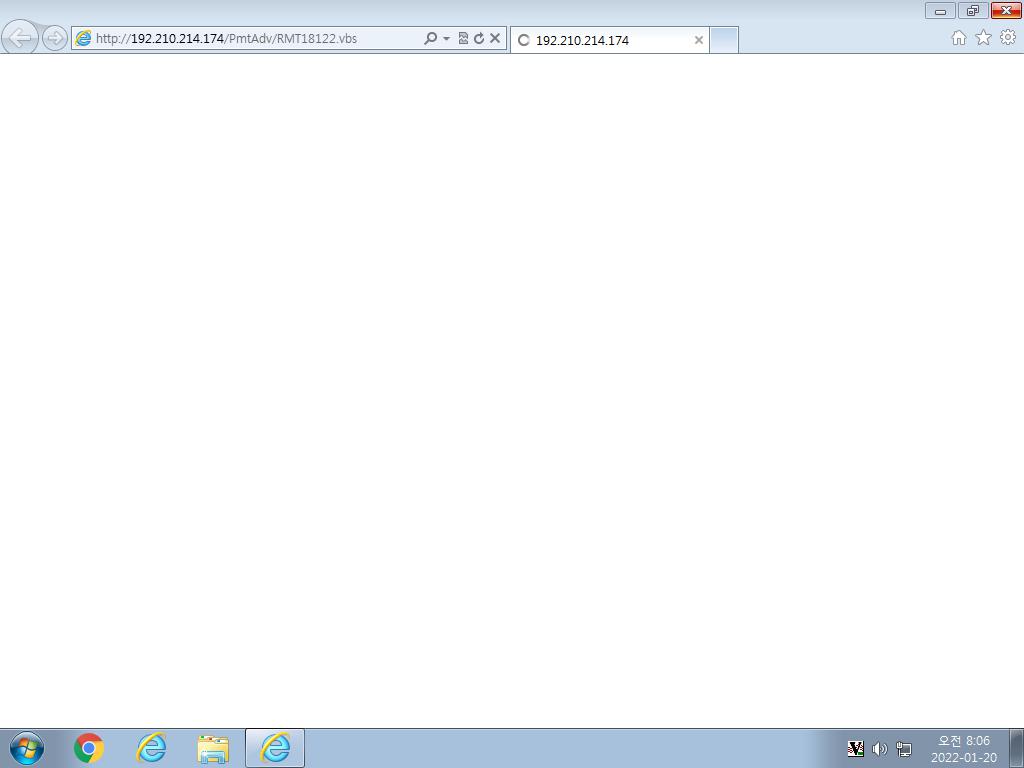
Task: Restore down the Internet Explorer window
Action: (973, 10)
